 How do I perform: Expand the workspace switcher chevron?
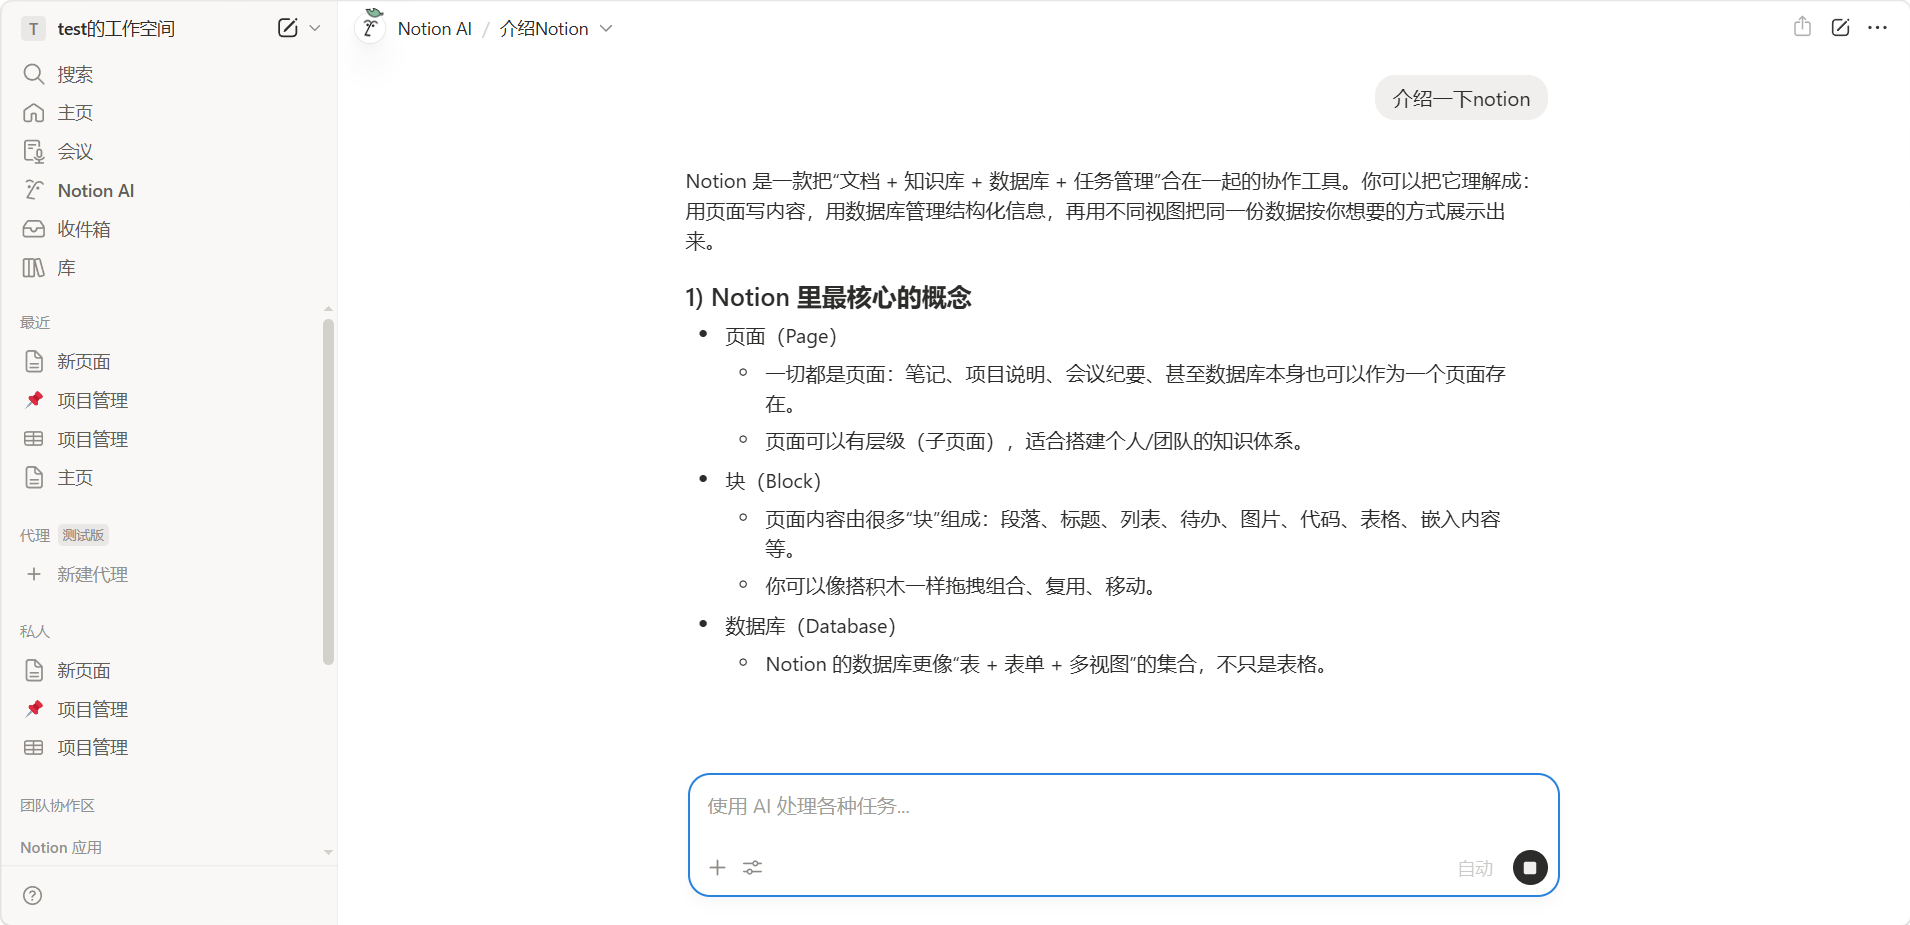[315, 28]
